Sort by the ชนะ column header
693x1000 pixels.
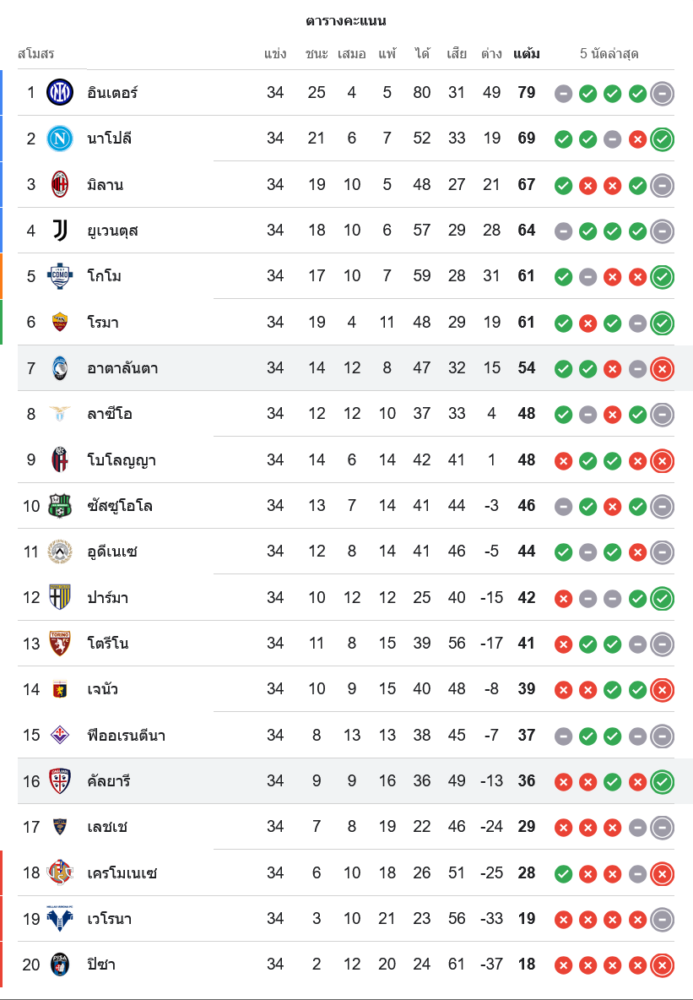[x=317, y=53]
